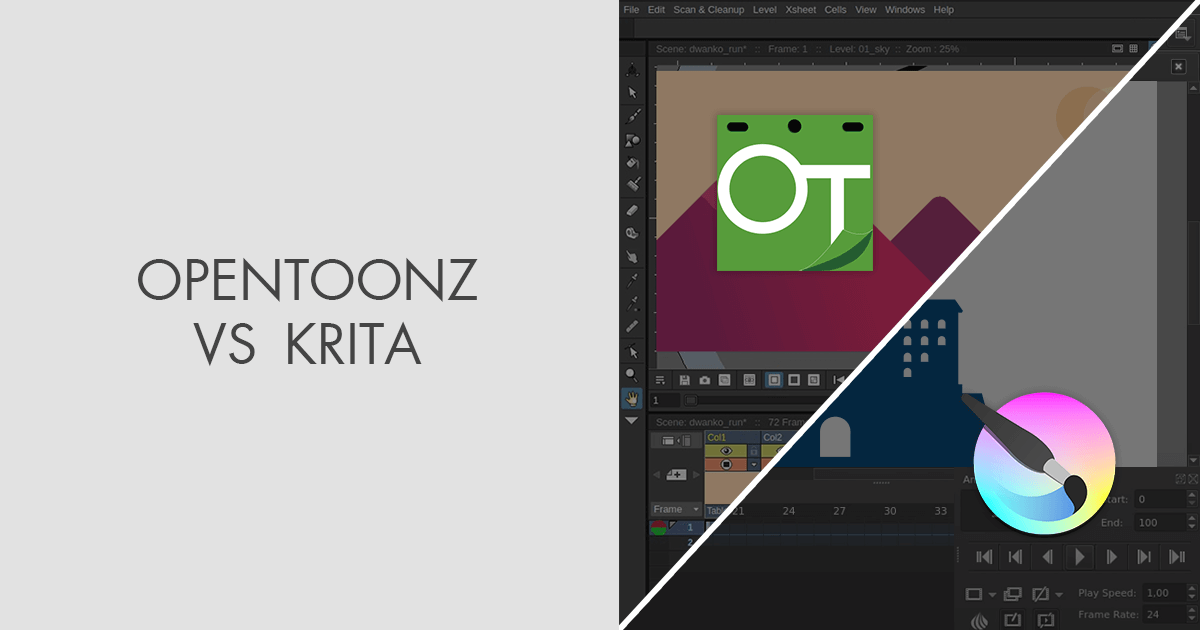The height and width of the screenshot is (630, 1200).
Task: Toggle the render visibility circle on Col1
Action: pyautogui.click(x=726, y=464)
